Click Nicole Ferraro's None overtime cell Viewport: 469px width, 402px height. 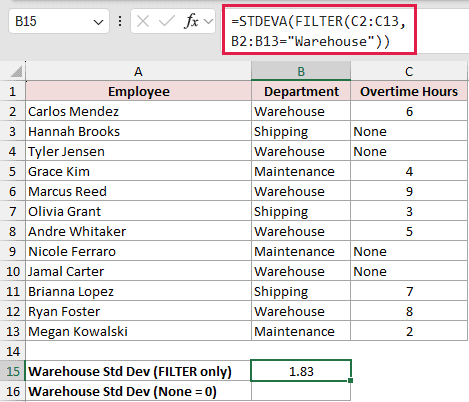point(409,251)
